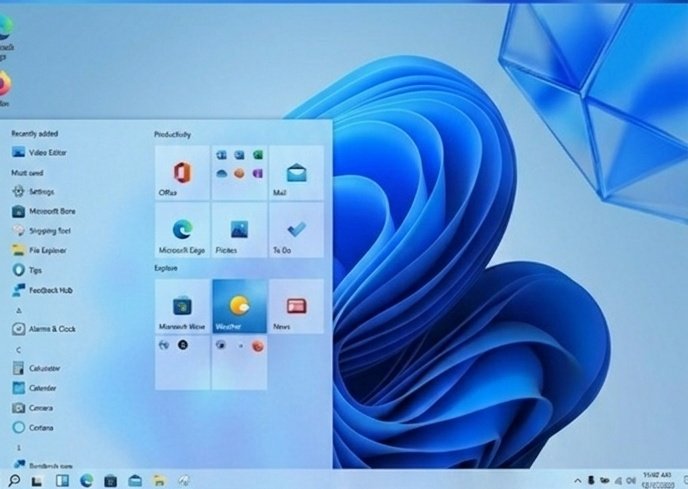The image size is (688, 489).
Task: Open the To Do tile
Action: pyautogui.click(x=297, y=230)
